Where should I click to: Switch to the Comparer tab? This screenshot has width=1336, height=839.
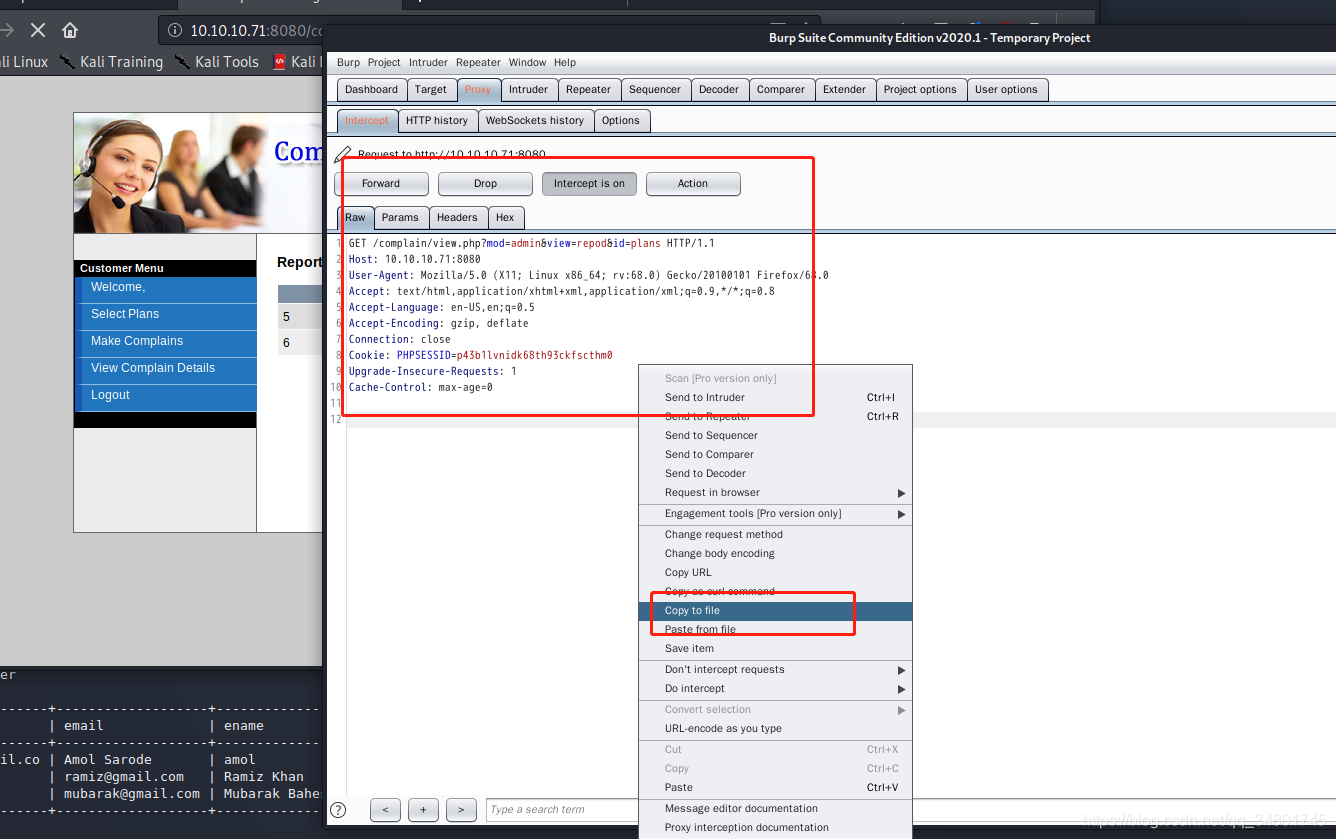coord(781,90)
